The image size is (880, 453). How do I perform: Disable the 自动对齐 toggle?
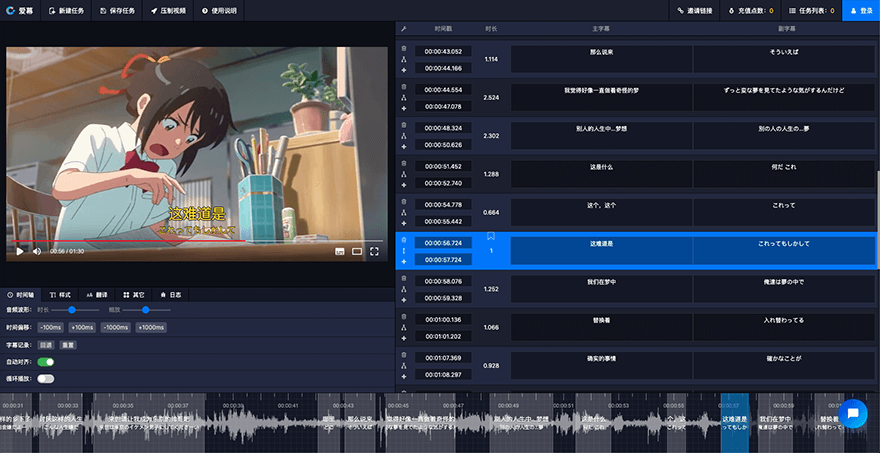[x=46, y=362]
